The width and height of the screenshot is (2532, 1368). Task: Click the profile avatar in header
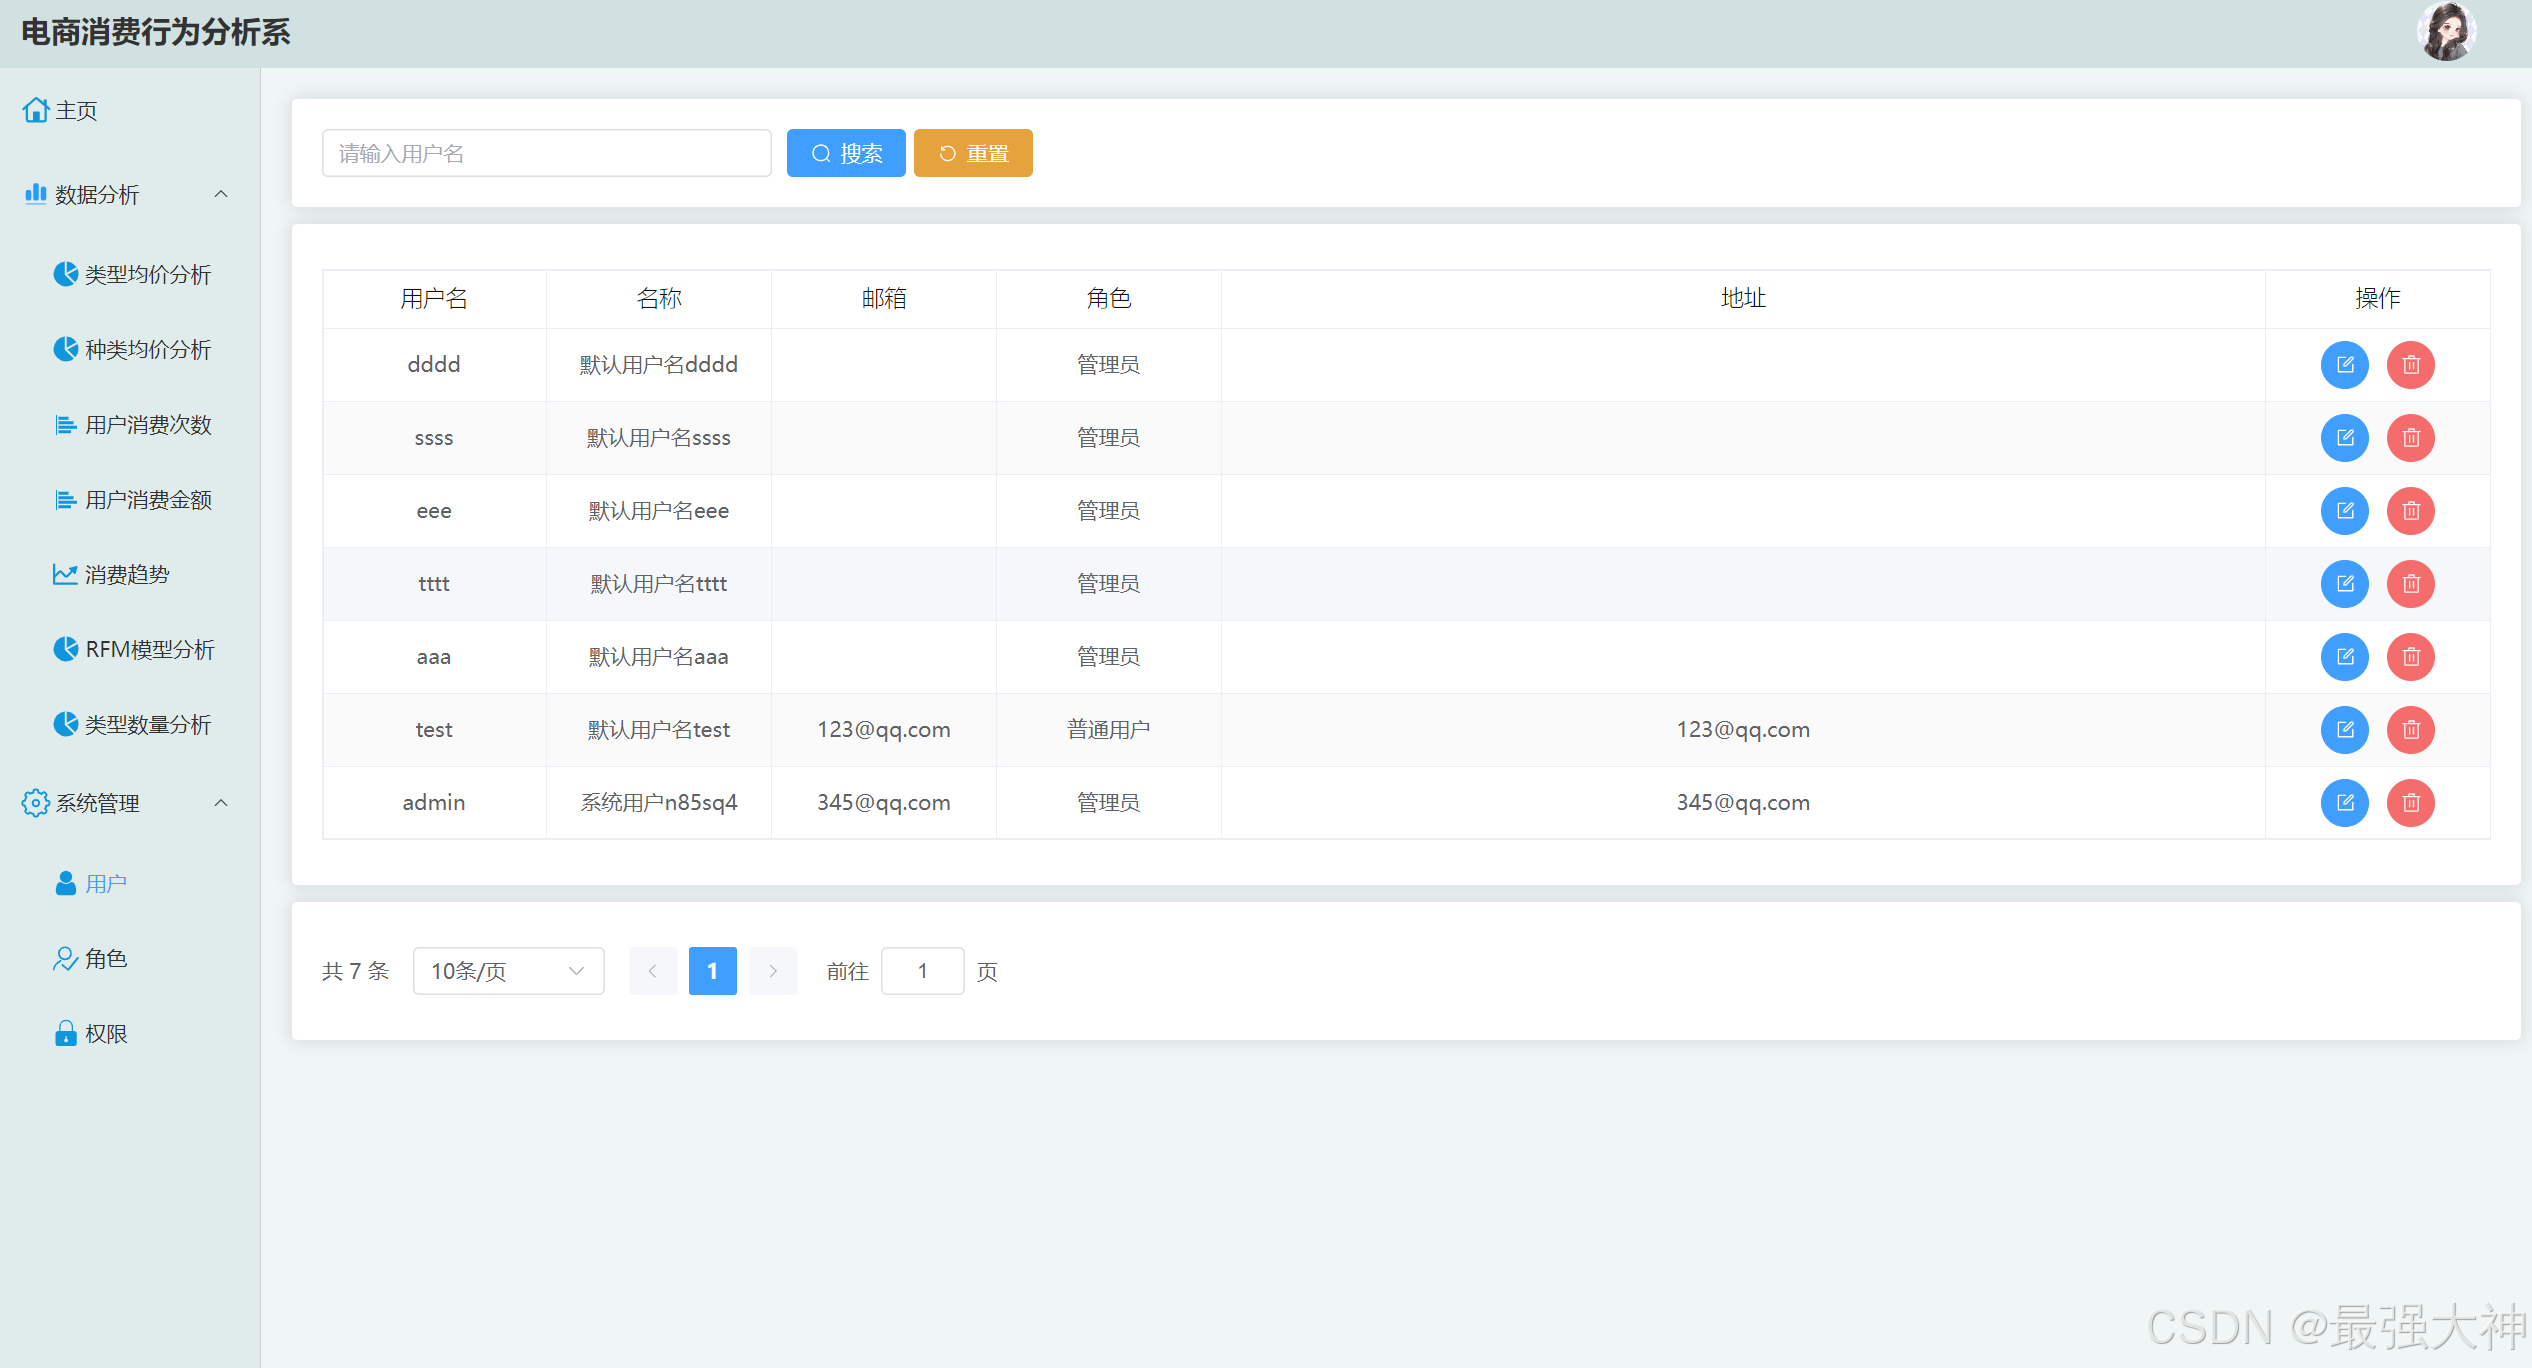2446,32
